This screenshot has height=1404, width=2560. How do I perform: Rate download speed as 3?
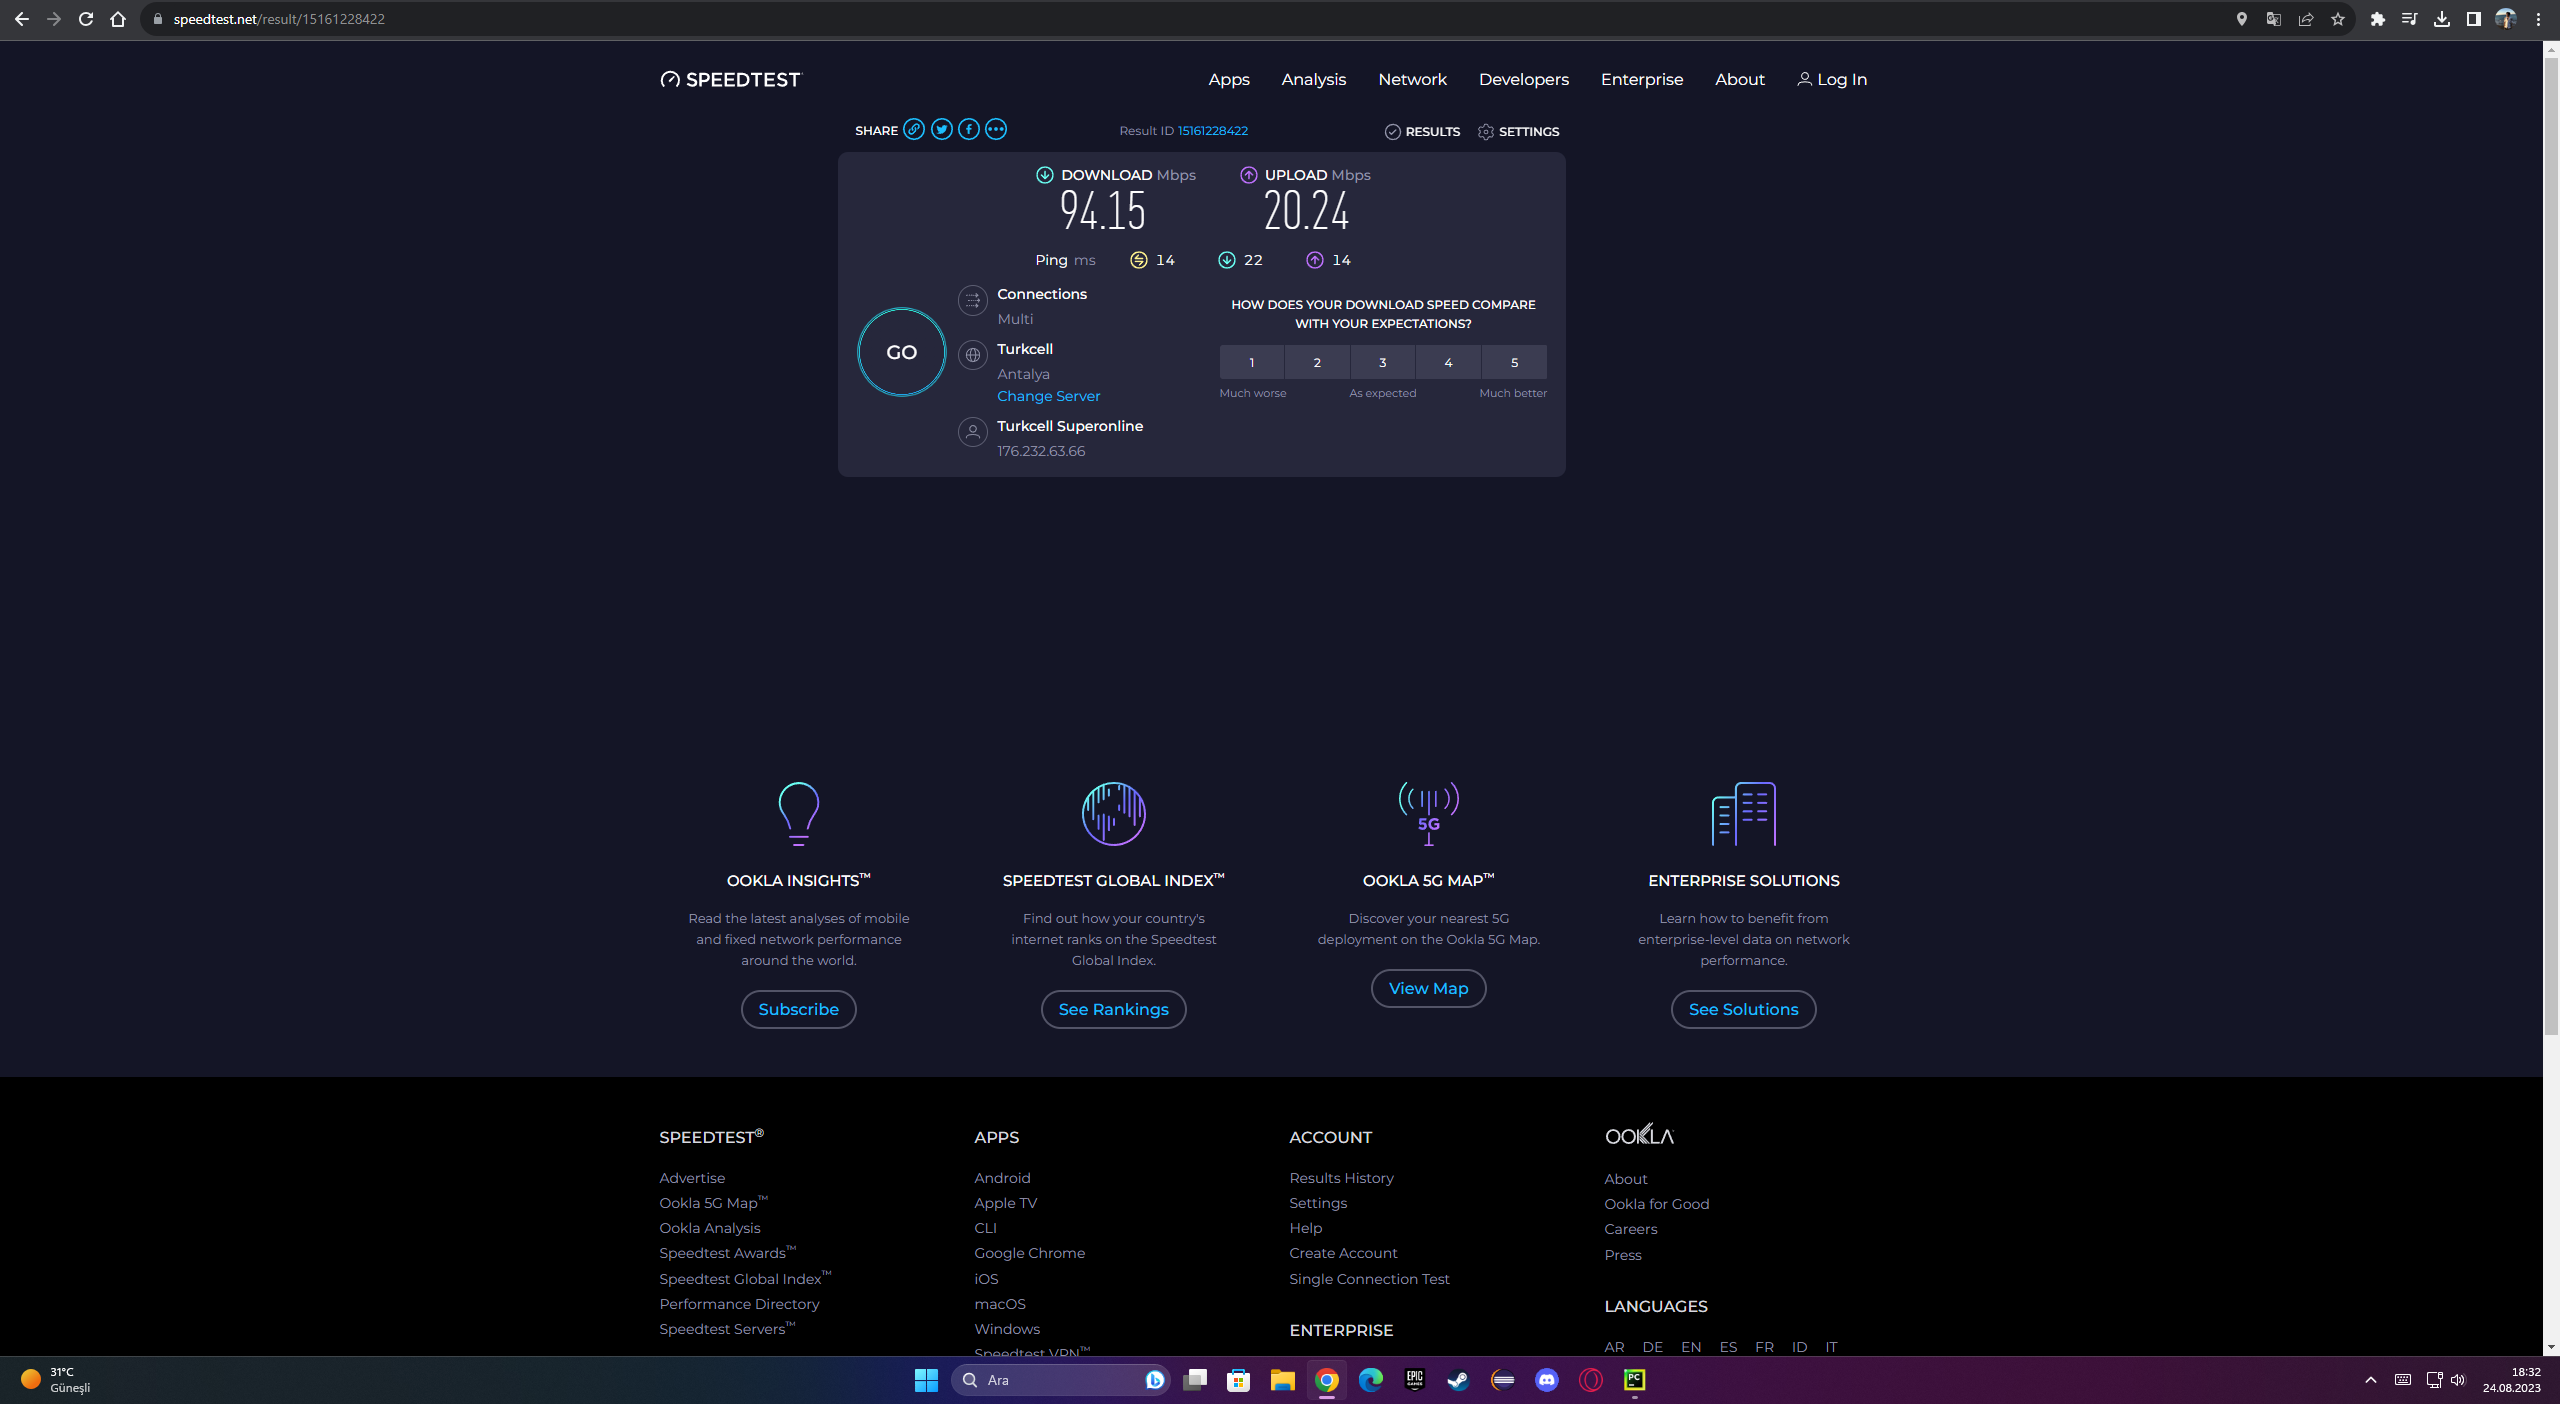1382,362
